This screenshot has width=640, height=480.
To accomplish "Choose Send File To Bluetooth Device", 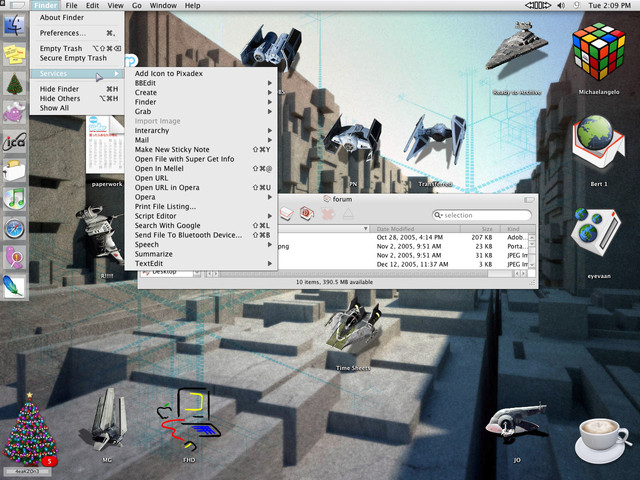I will [x=202, y=235].
